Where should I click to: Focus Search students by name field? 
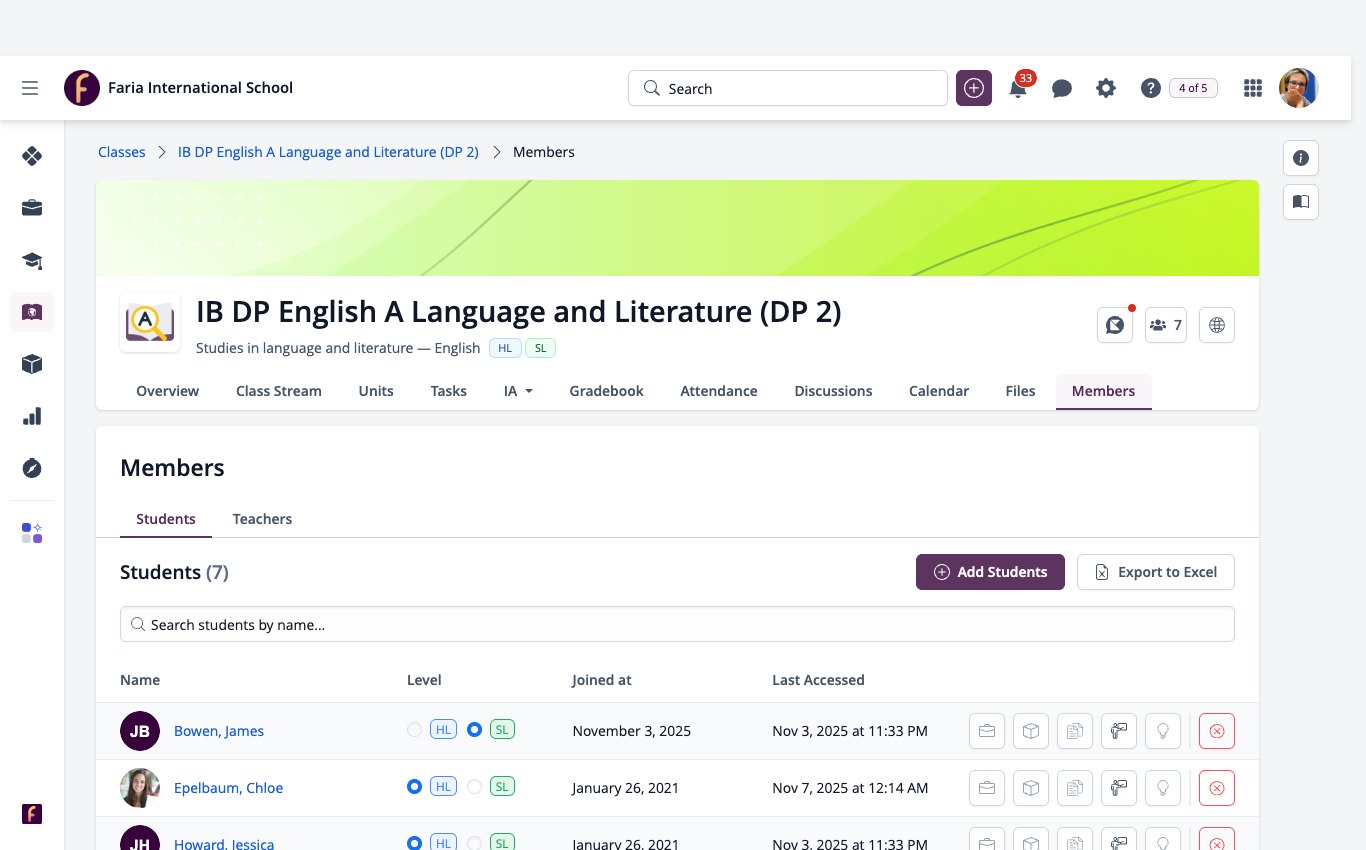click(677, 625)
